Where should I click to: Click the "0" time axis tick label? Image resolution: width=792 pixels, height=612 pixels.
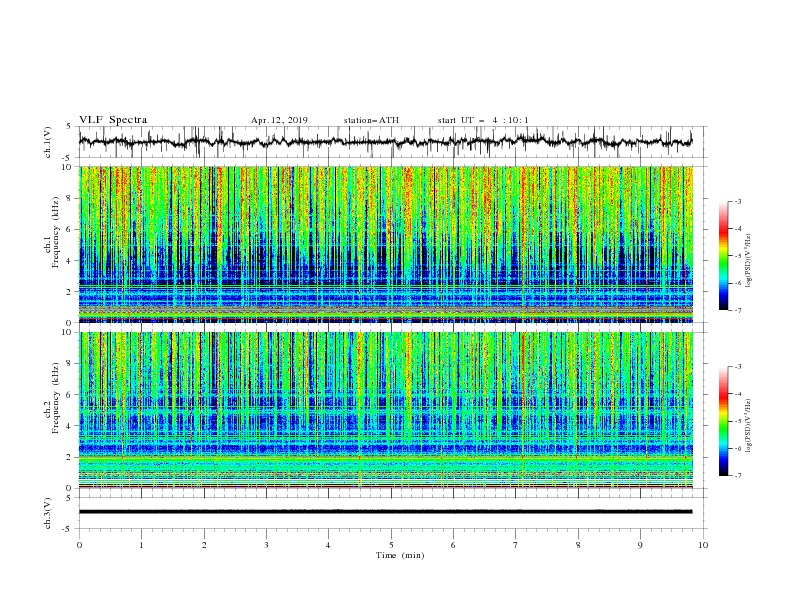coord(79,545)
